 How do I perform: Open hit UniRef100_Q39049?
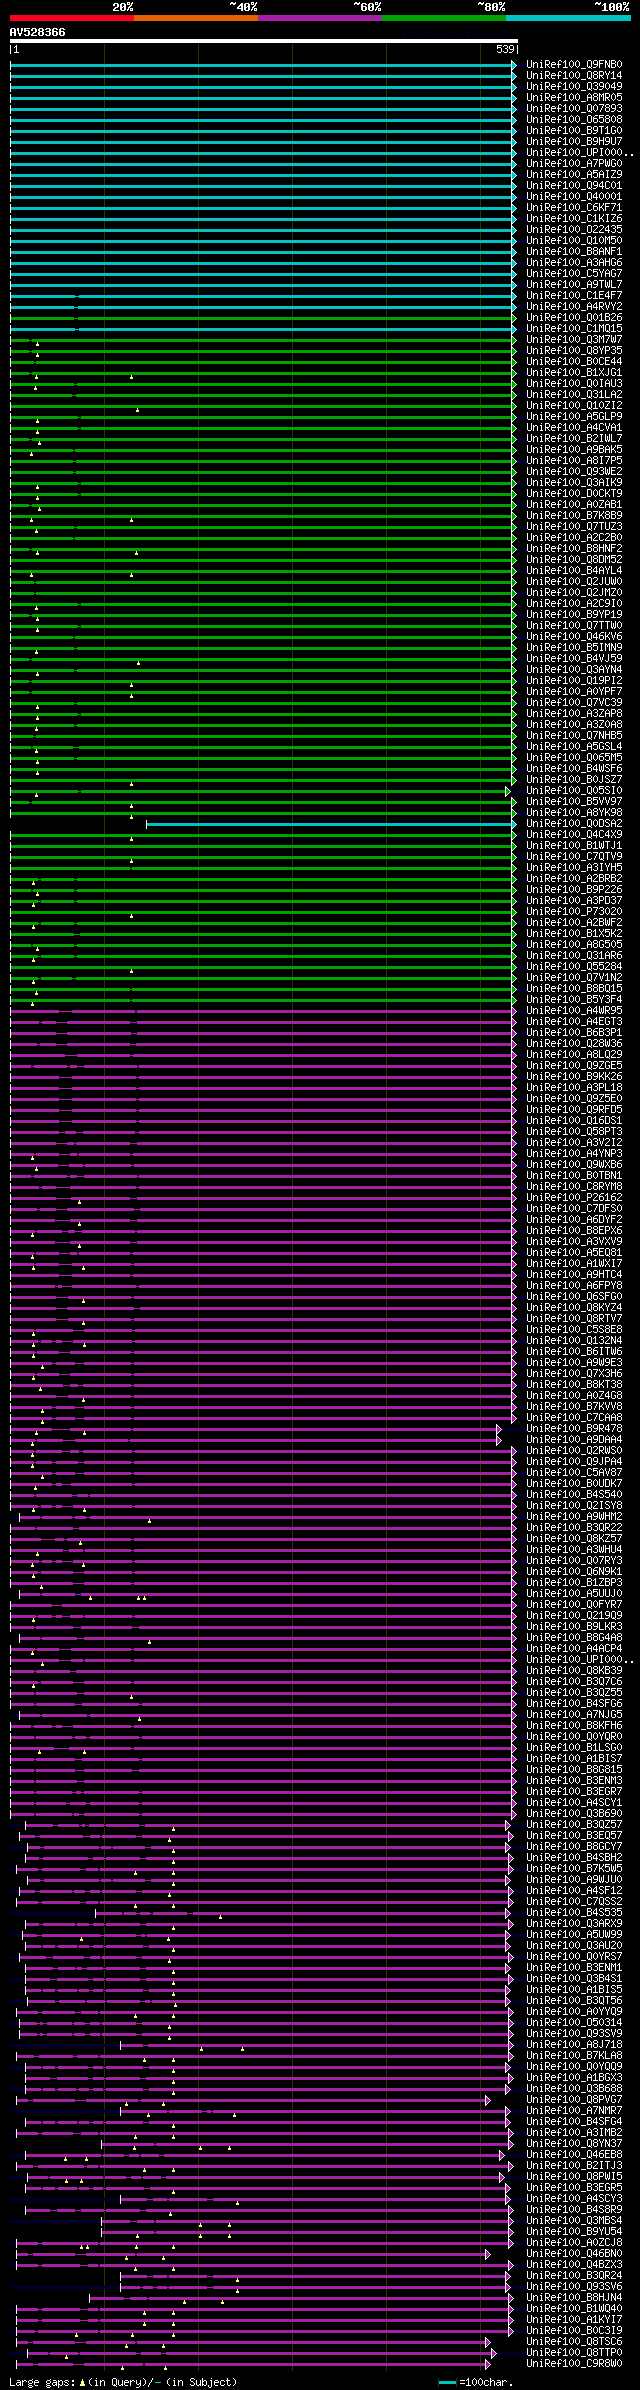(574, 87)
